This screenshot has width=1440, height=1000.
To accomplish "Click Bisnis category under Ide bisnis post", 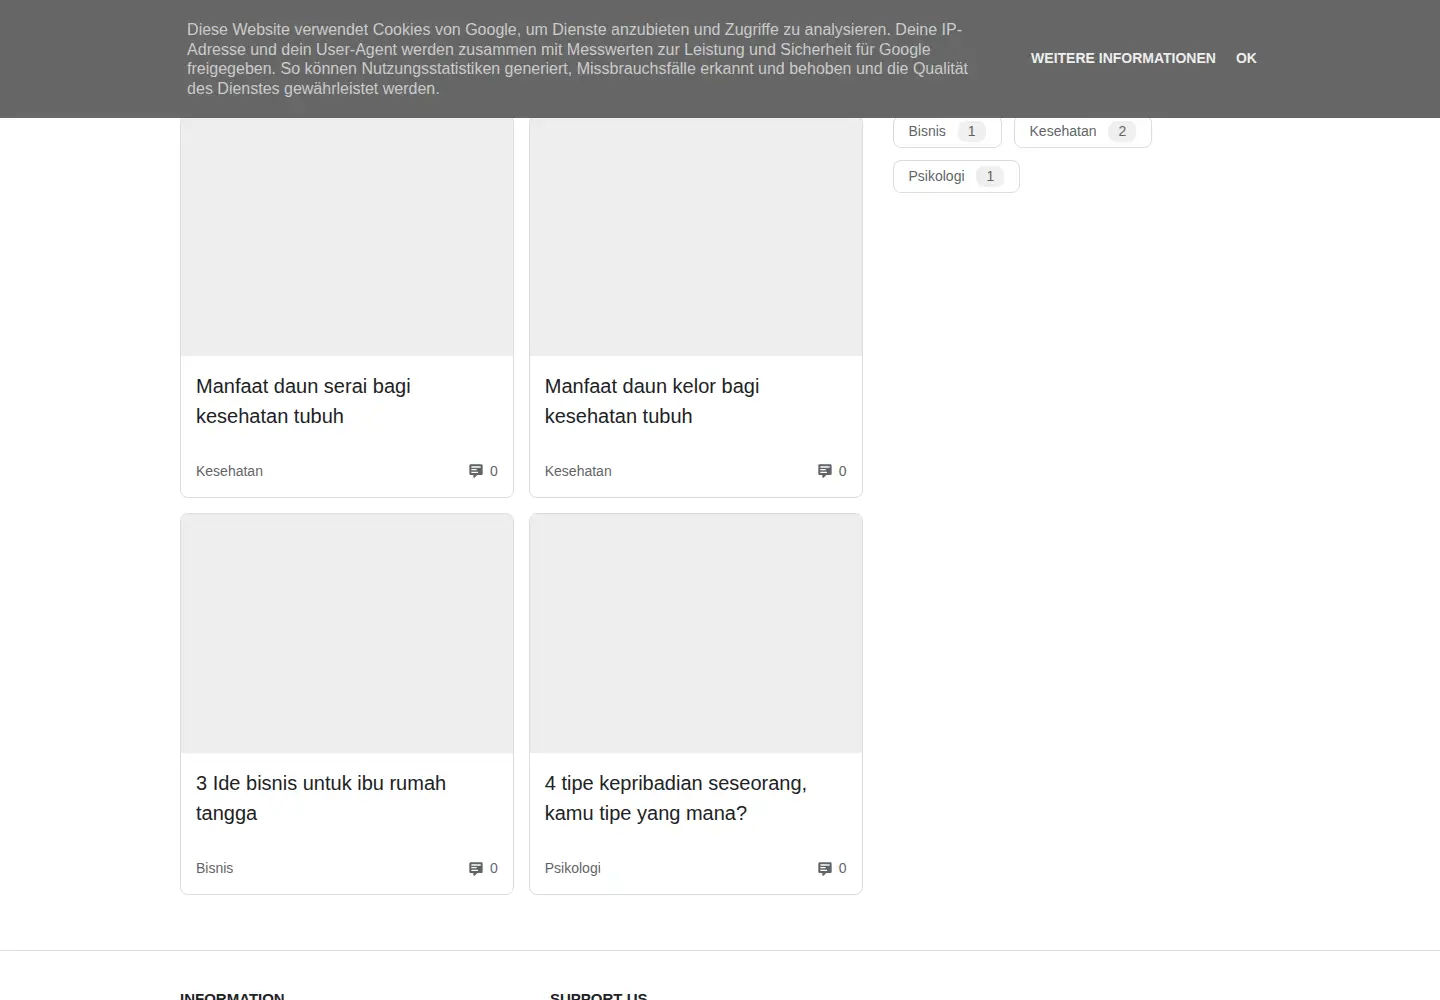I will (x=214, y=868).
